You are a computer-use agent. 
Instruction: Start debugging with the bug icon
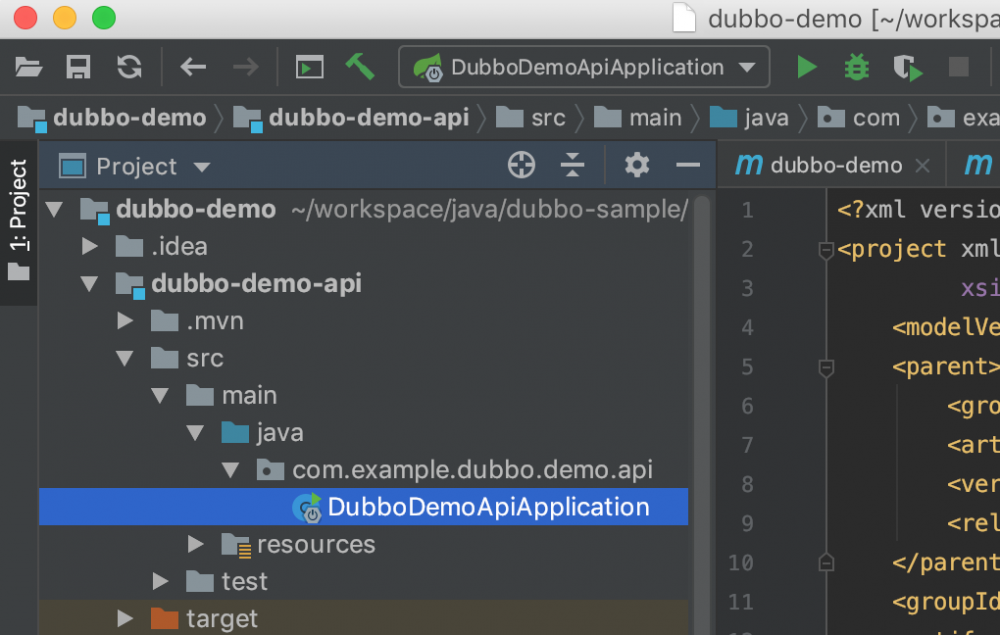click(856, 66)
